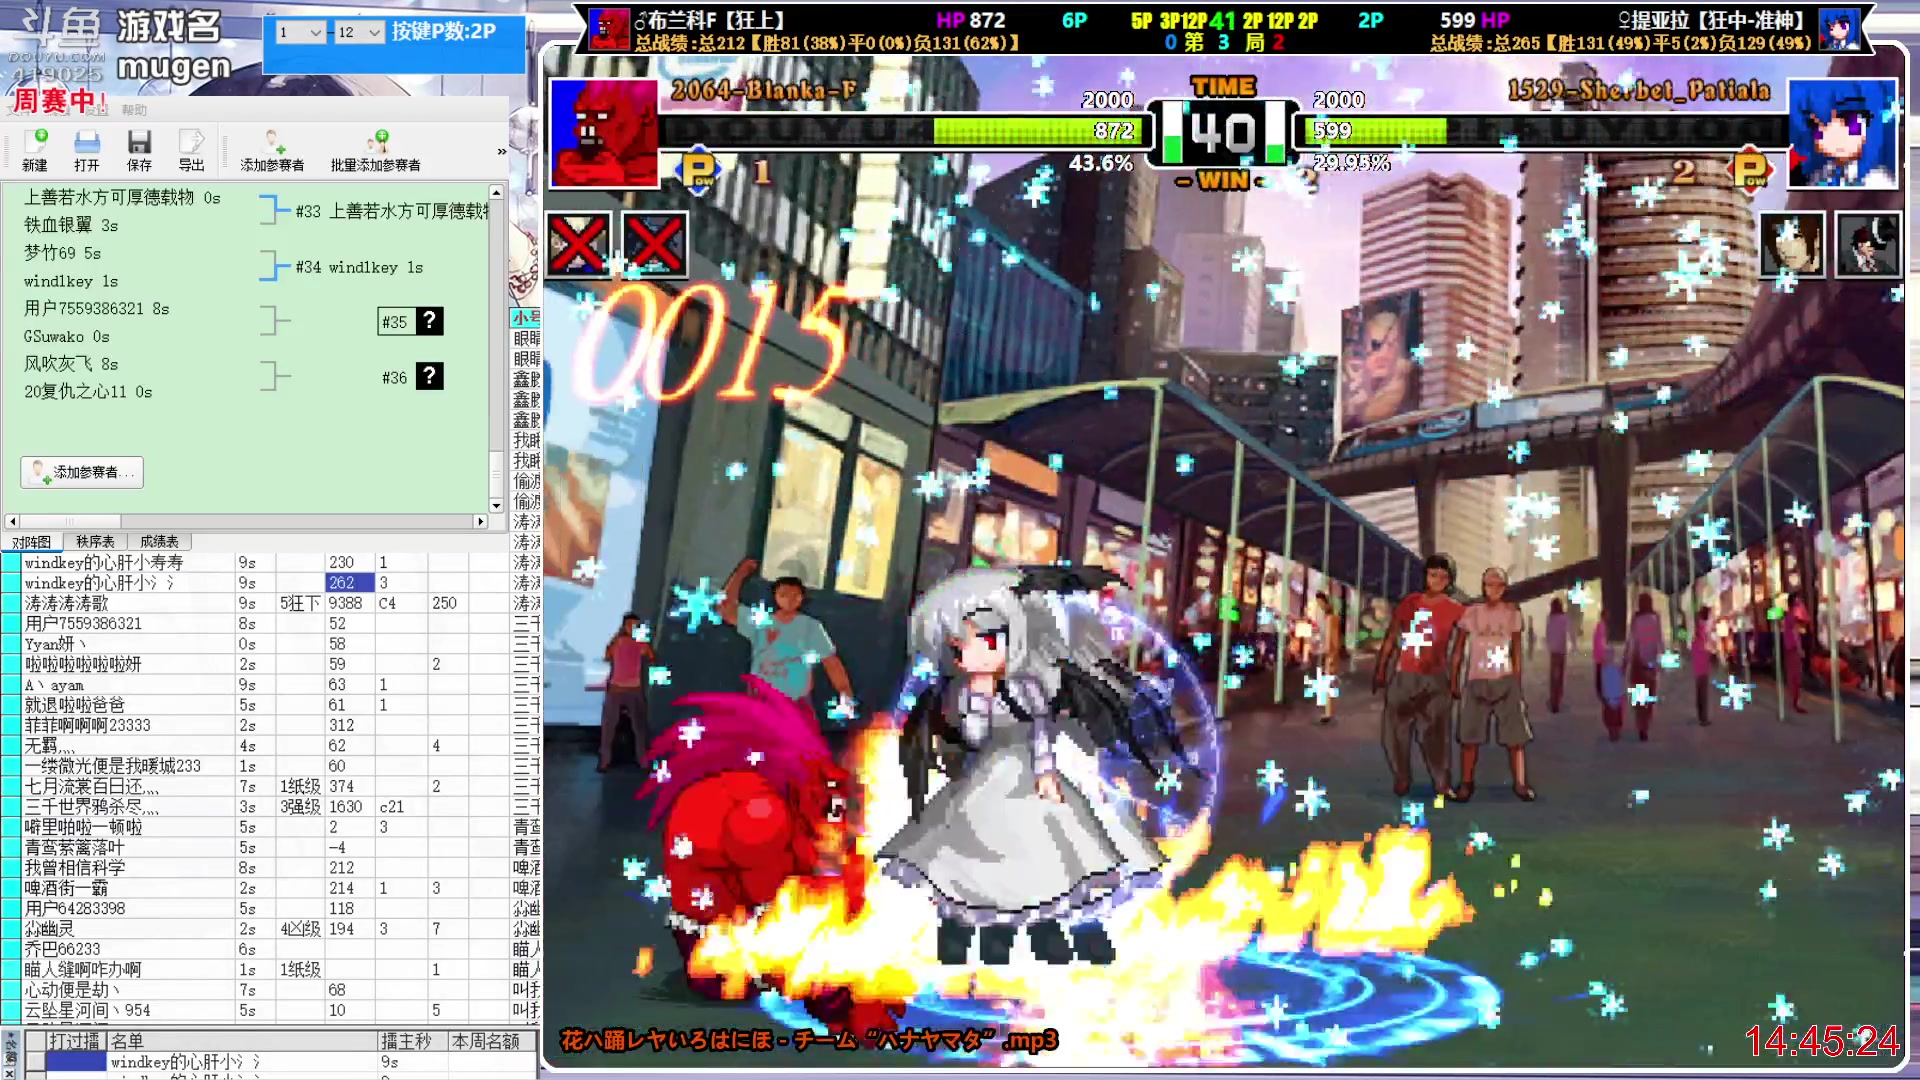Click the second crossed-out team slot icon
Viewport: 1920px width, 1080px height.
click(x=654, y=244)
